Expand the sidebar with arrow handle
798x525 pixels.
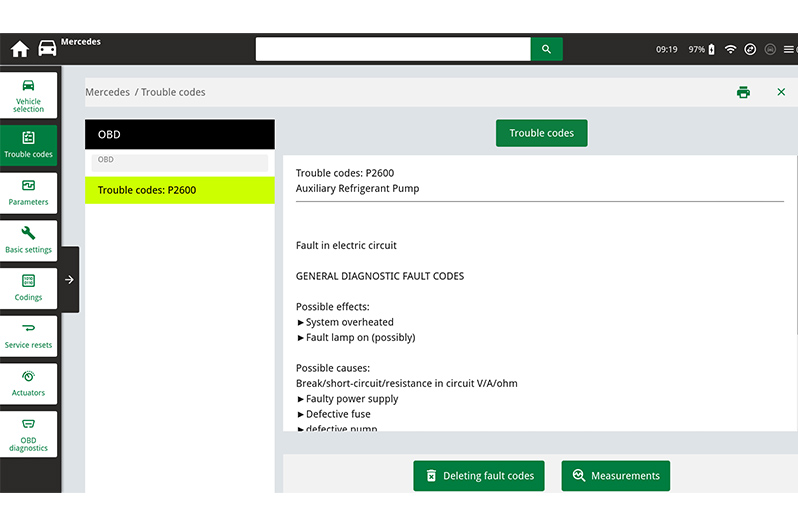click(69, 280)
